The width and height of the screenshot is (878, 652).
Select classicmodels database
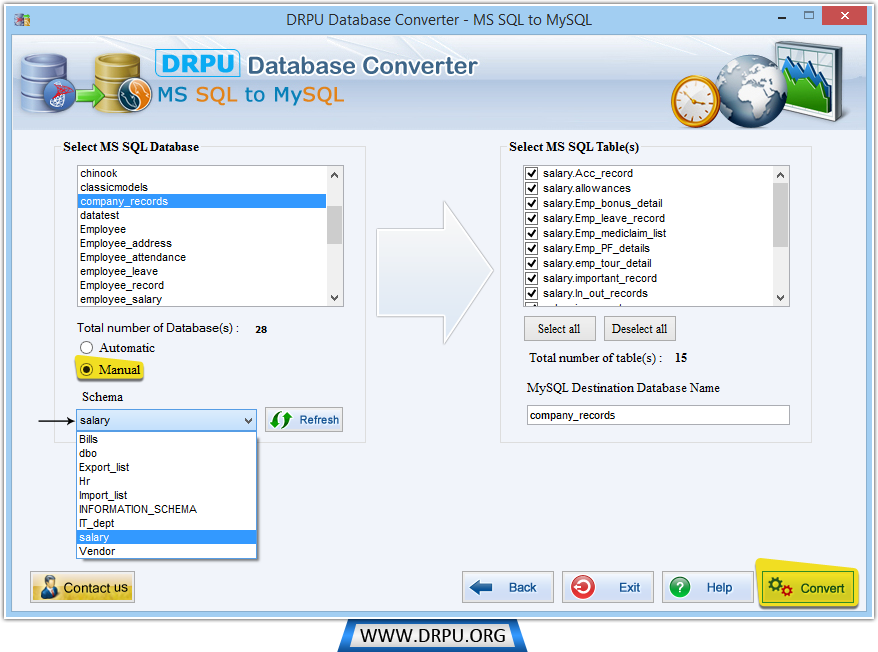pyautogui.click(x=202, y=187)
